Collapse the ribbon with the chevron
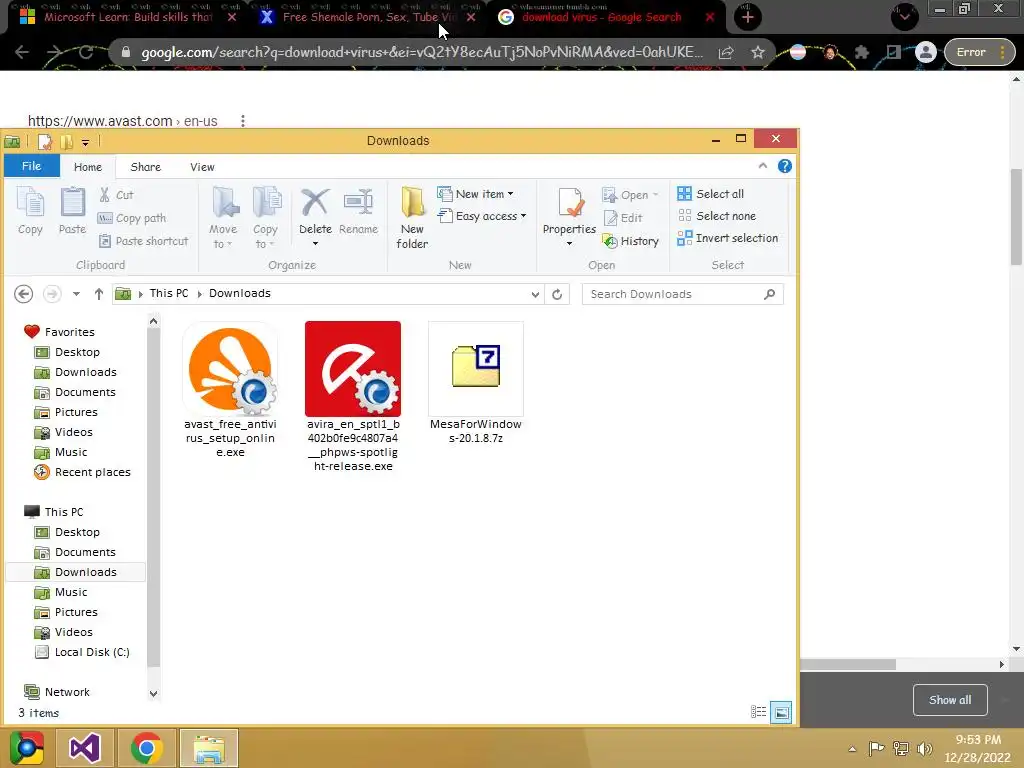Screen dimensions: 1024x768 coord(763,166)
